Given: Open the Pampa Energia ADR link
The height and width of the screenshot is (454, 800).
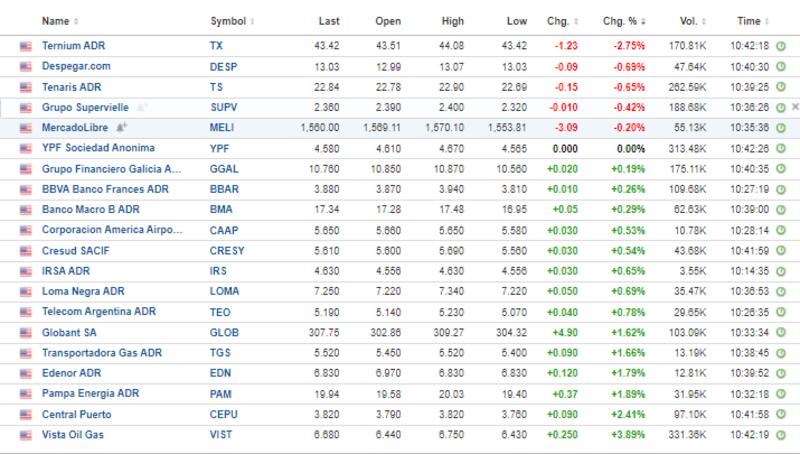Looking at the screenshot, I should tap(90, 394).
